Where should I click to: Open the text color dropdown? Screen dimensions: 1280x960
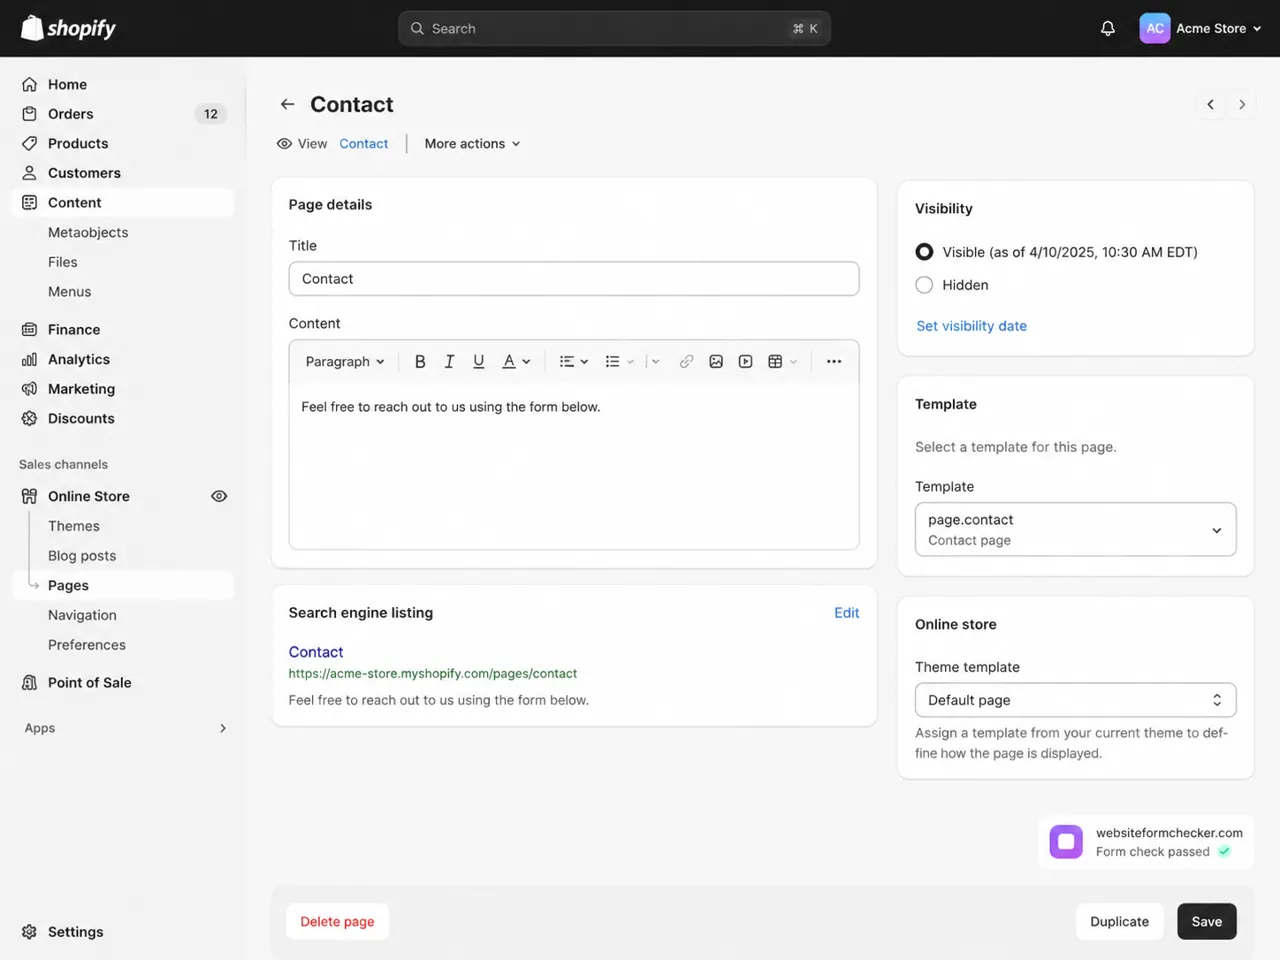[516, 361]
